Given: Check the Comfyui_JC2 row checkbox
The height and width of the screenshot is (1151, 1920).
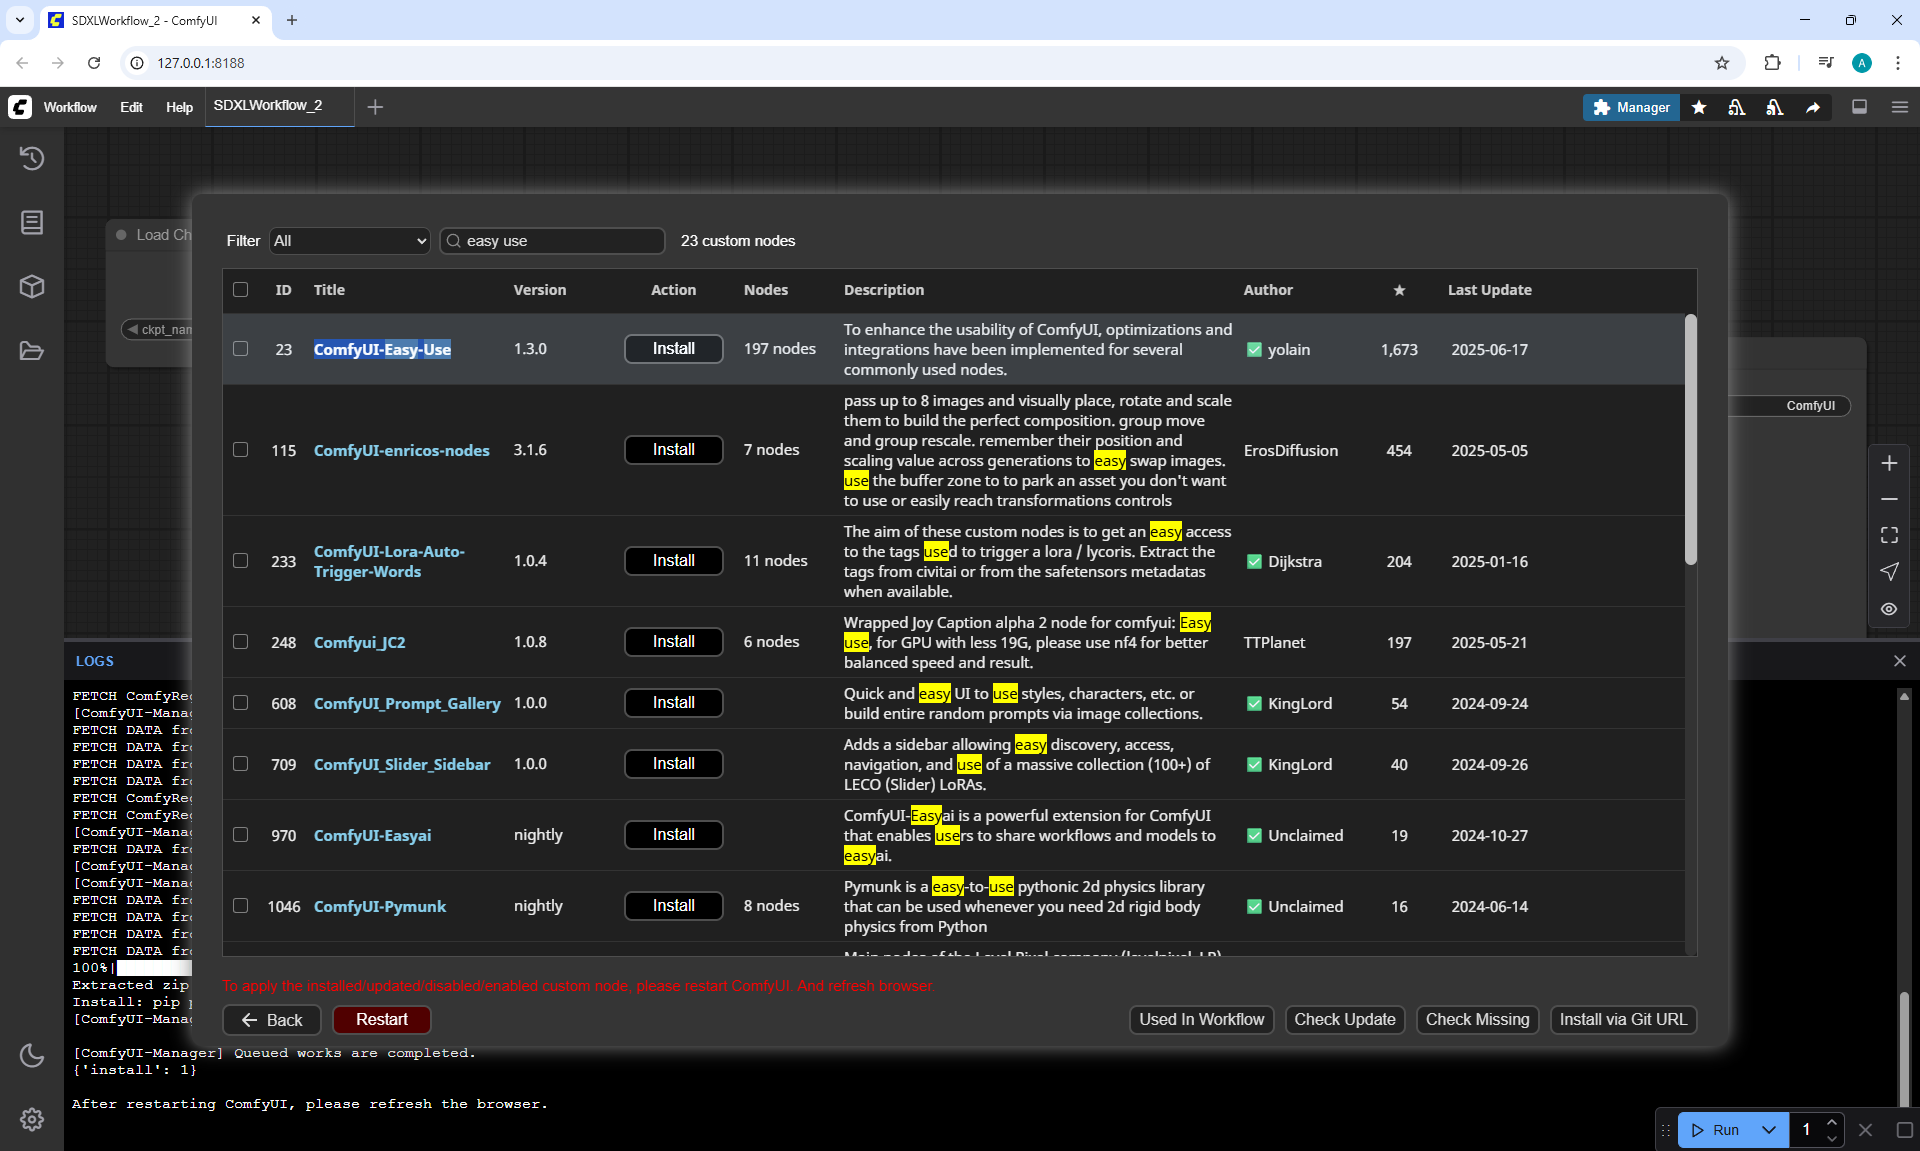Looking at the screenshot, I should coord(240,642).
